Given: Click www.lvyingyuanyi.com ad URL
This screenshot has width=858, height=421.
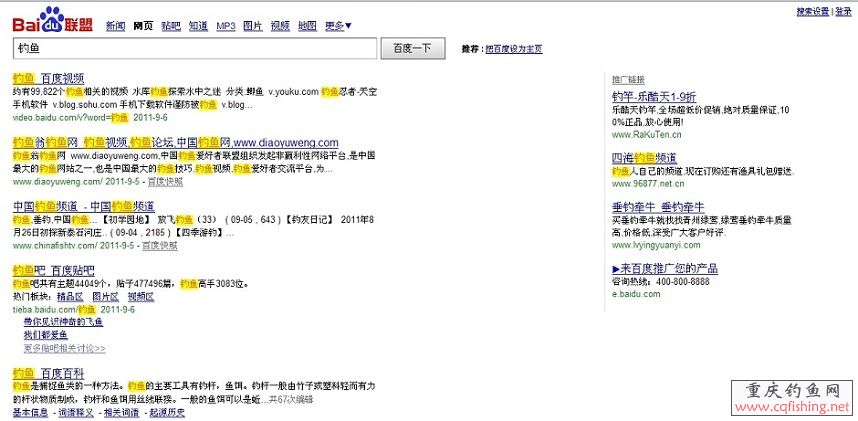Looking at the screenshot, I should (x=656, y=245).
